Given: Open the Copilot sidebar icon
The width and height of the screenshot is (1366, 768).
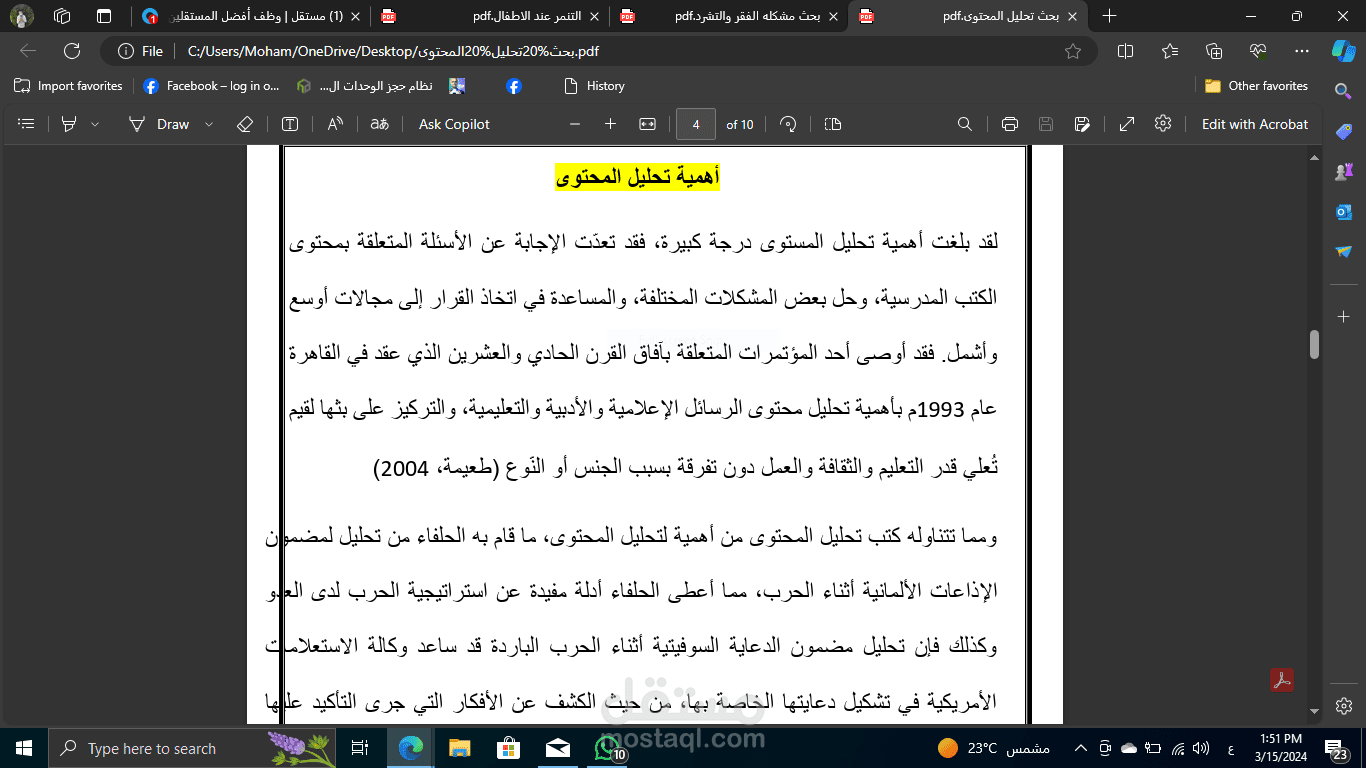Looking at the screenshot, I should pos(1343,50).
